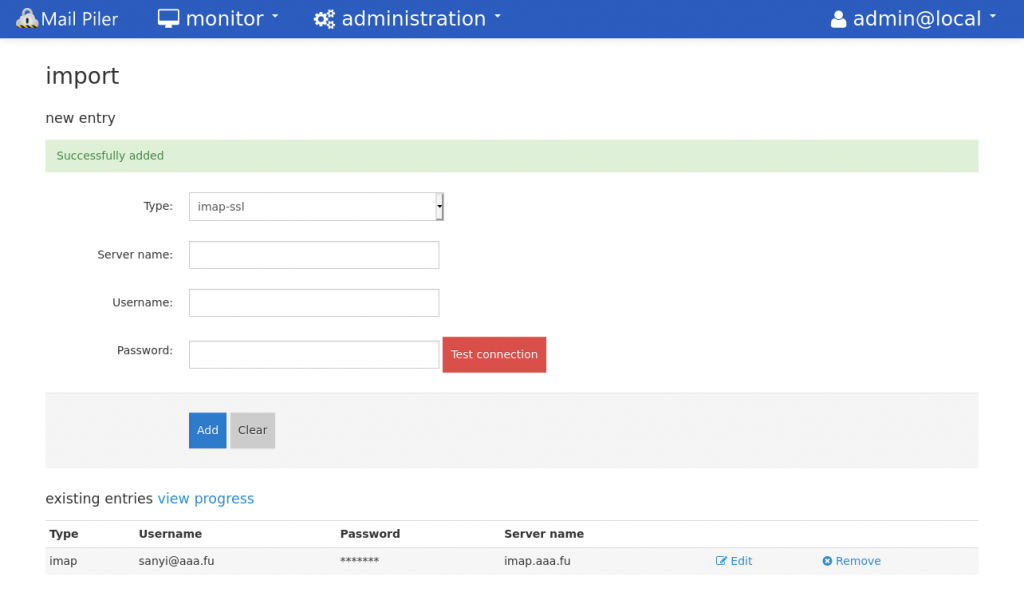
Task: Click the remove circle-x icon for imap.aaa.fu
Action: (827, 561)
